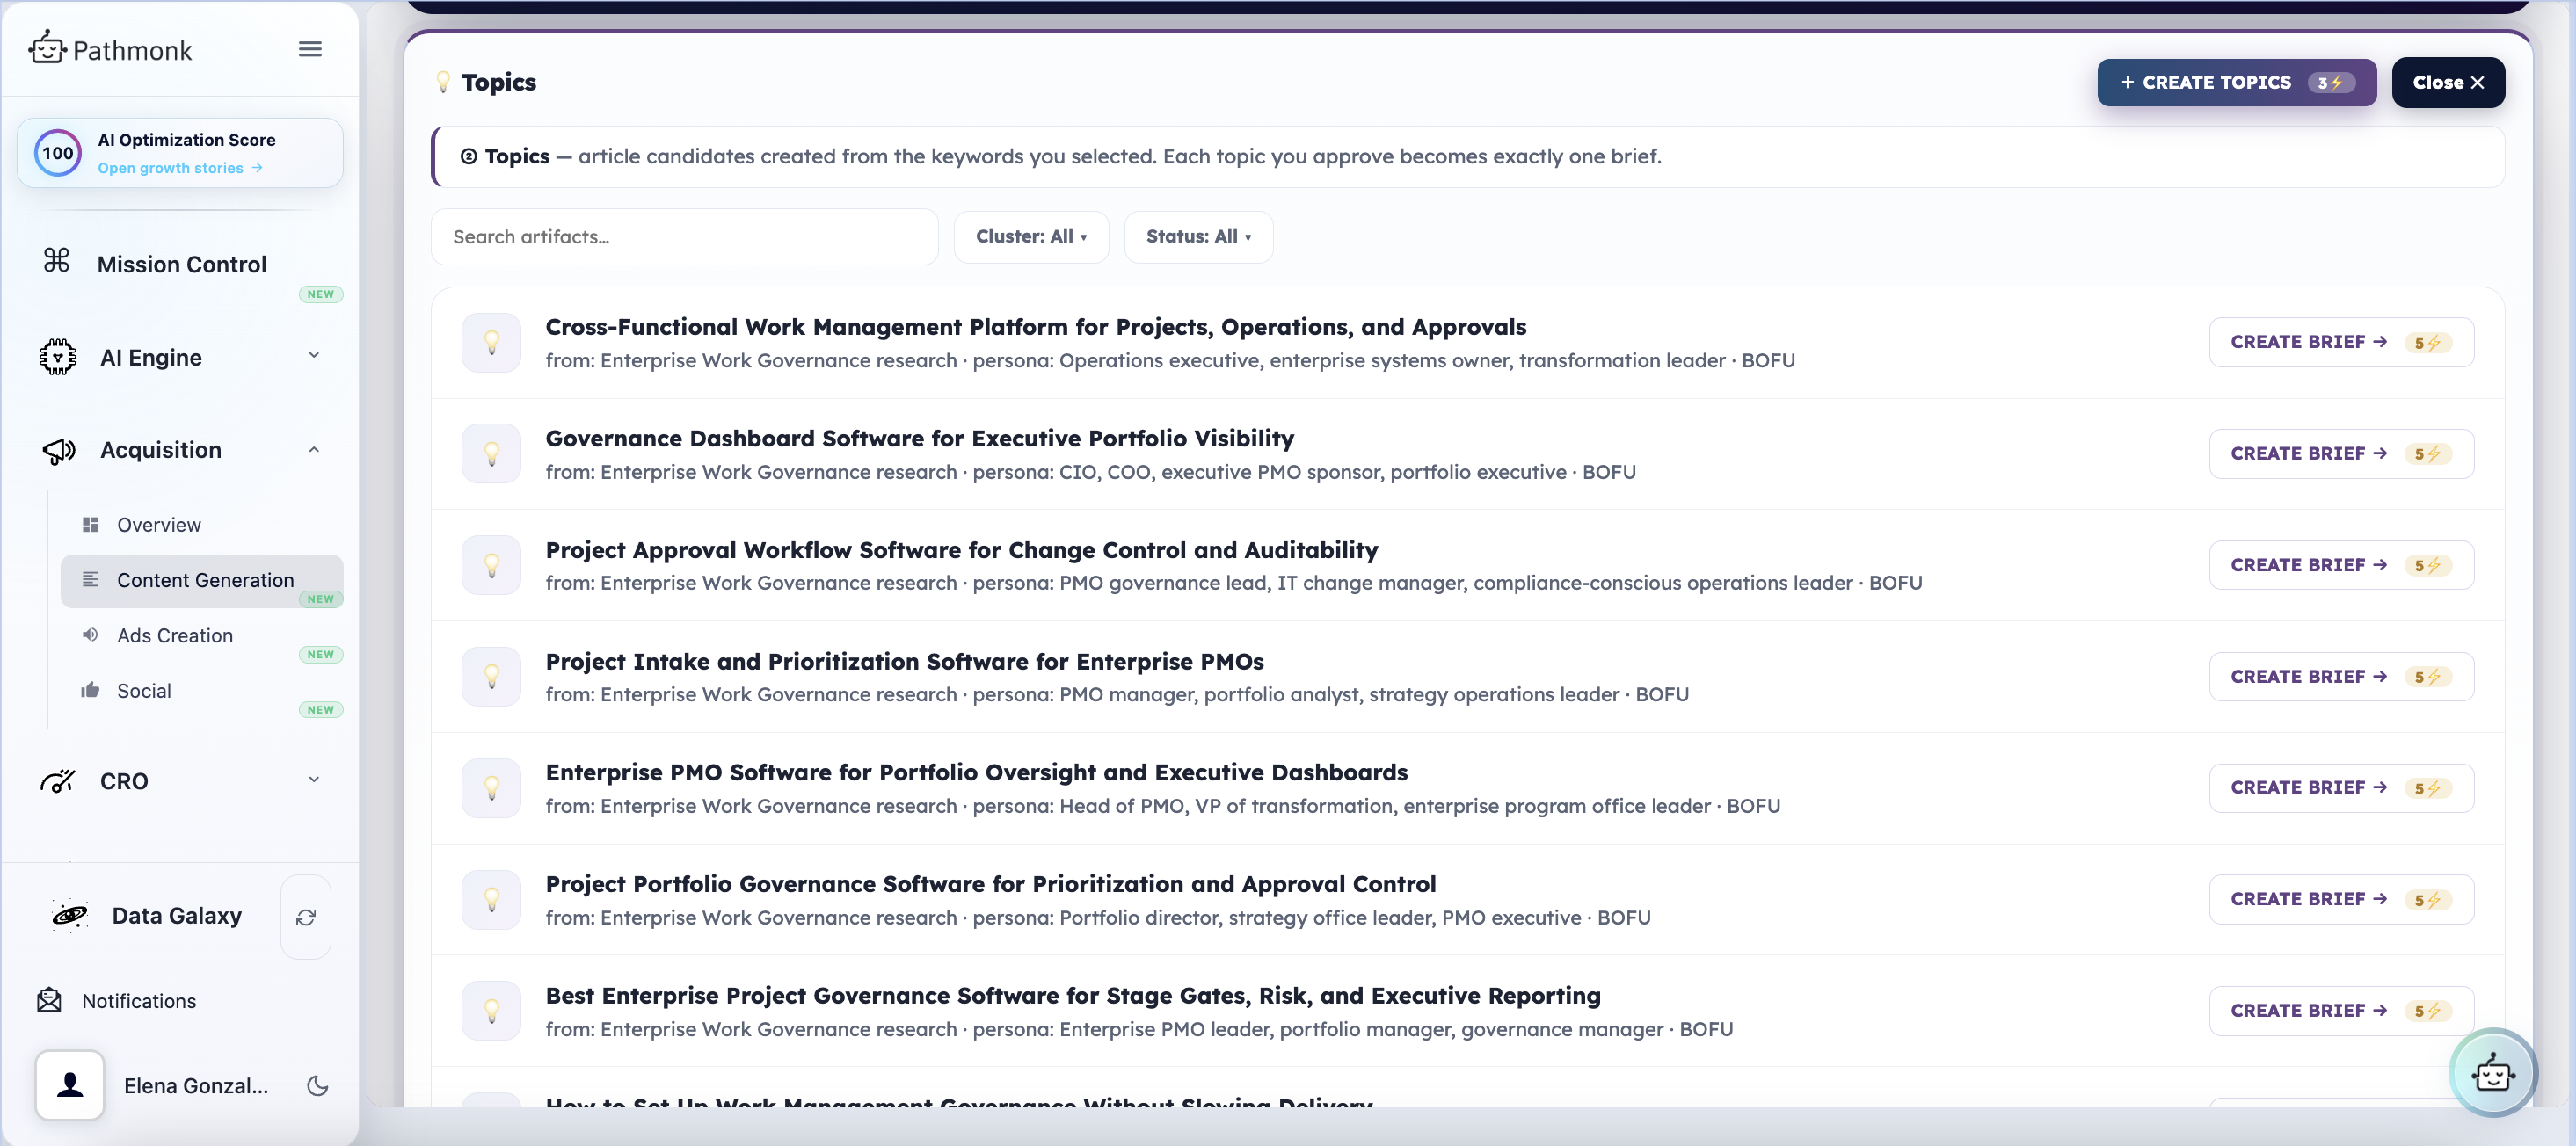Viewport: 2576px width, 1146px height.
Task: Click lightbulb icon for Project Approval Workflow topic
Action: tap(491, 566)
